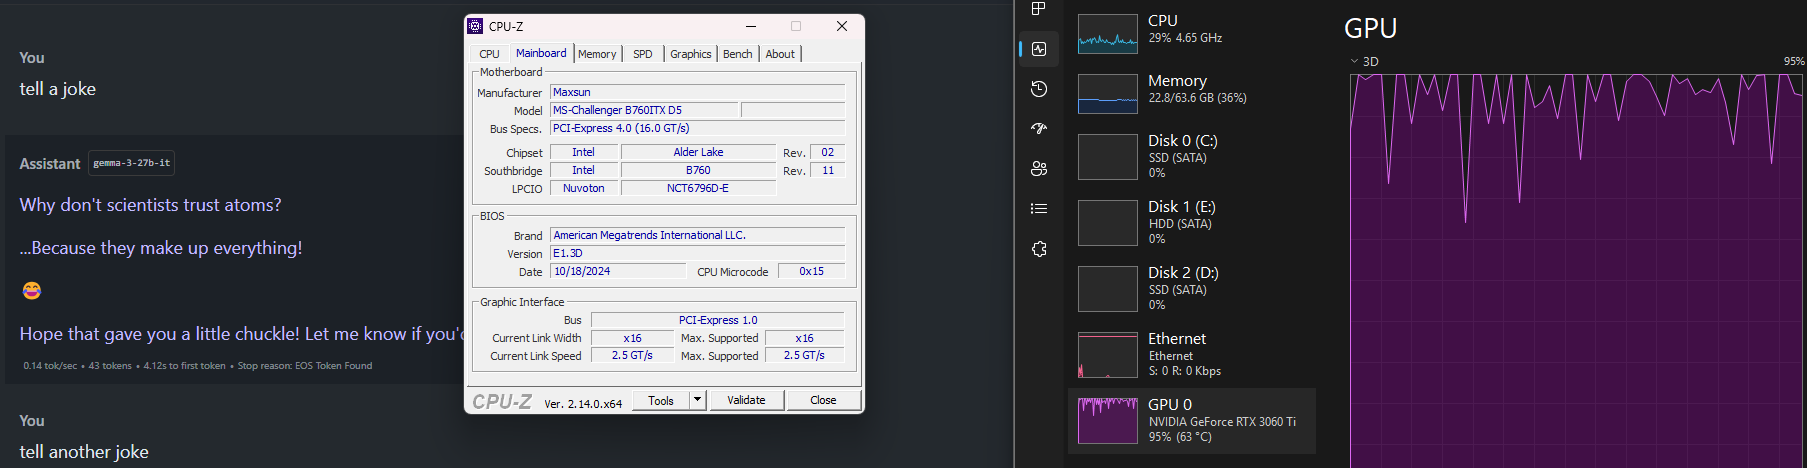Go to Users icon in Task Manager
1807x468 pixels.
[x=1039, y=169]
